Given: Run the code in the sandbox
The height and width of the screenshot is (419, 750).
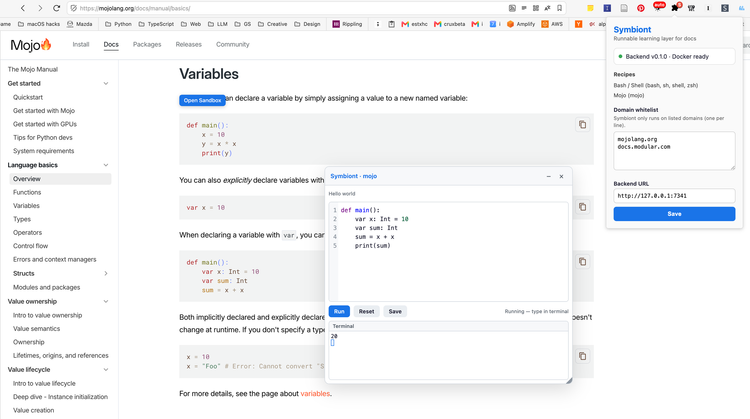Looking at the screenshot, I should click(x=339, y=311).
